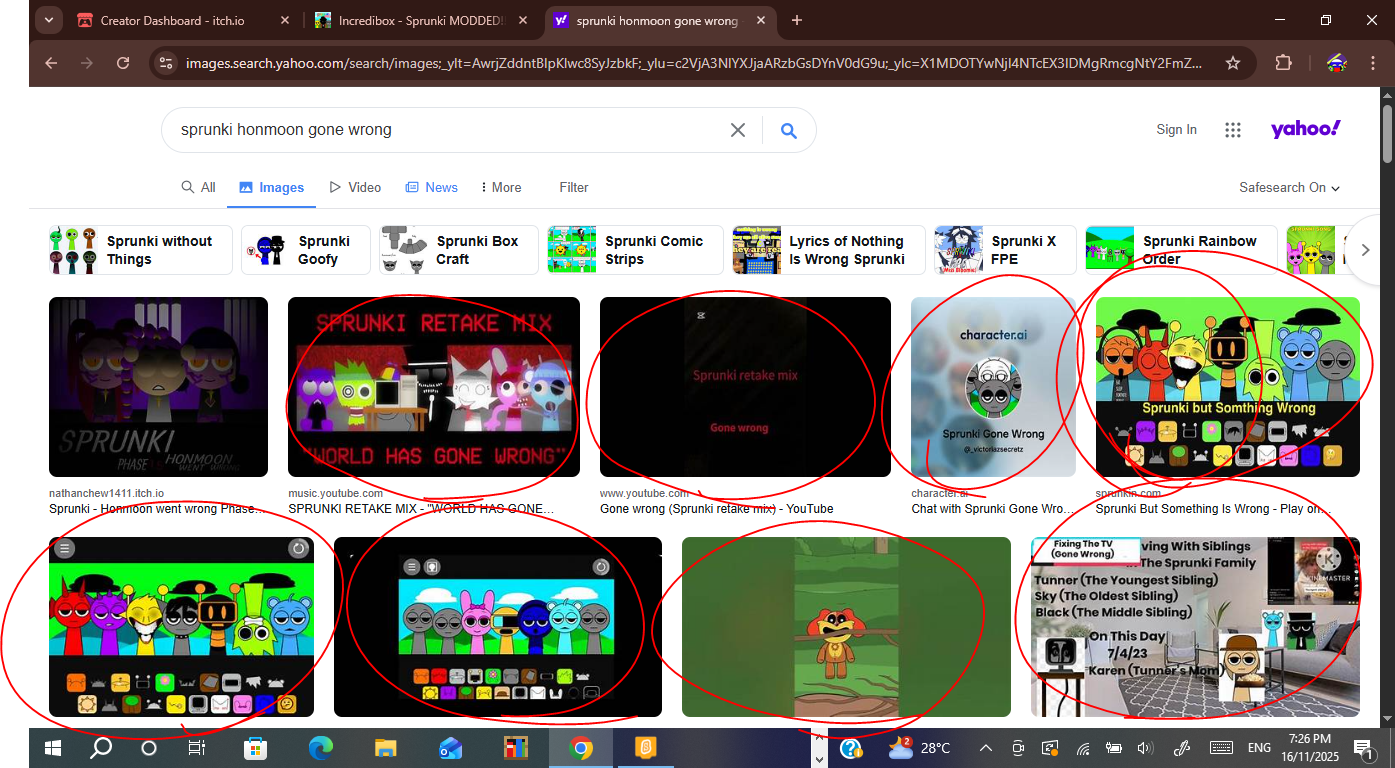Viewport: 1395px width, 768px height.
Task: Open File Explorer from the taskbar
Action: [x=386, y=748]
